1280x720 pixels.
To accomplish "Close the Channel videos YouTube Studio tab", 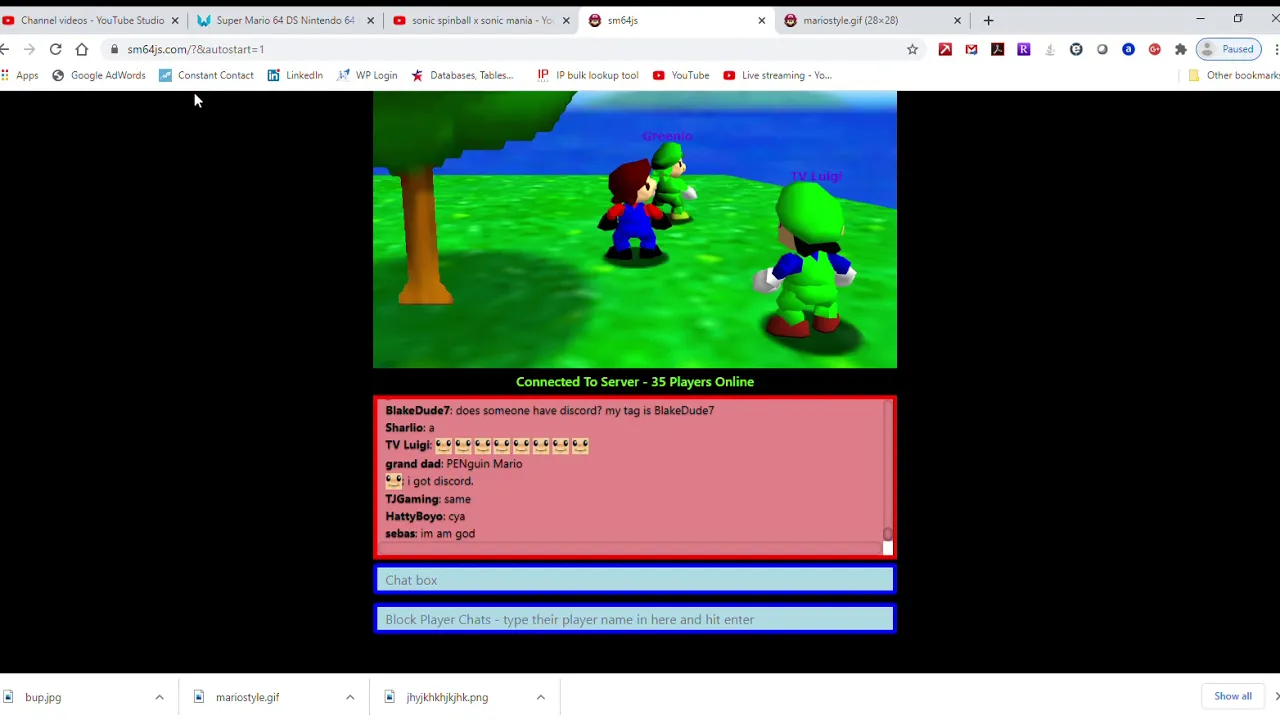I will pyautogui.click(x=175, y=20).
